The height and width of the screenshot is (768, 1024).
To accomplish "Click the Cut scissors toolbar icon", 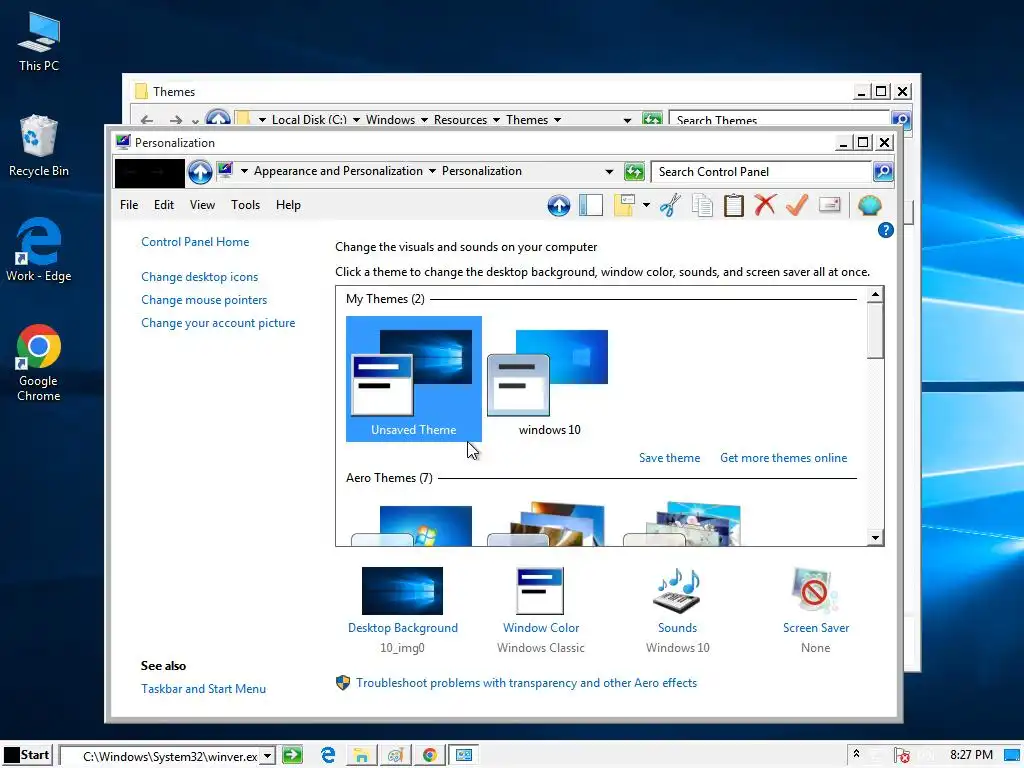I will [670, 206].
